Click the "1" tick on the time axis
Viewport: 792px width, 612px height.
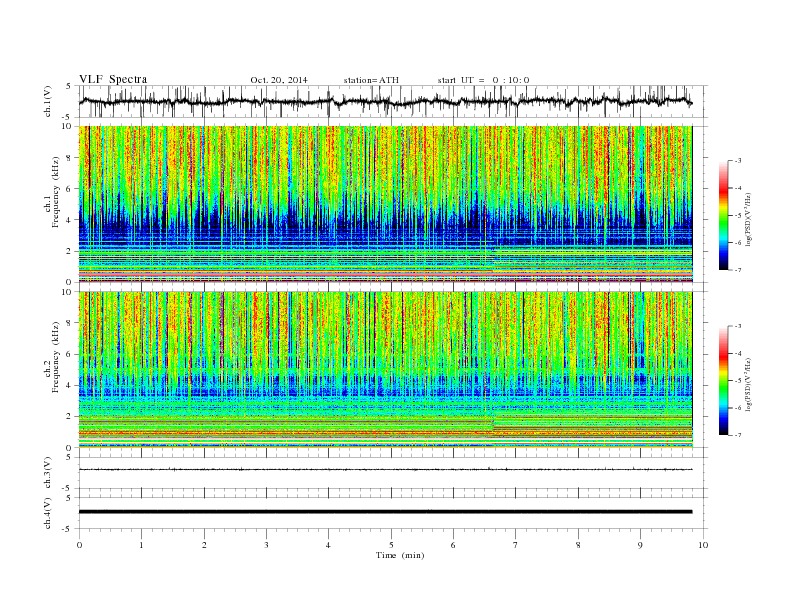[x=141, y=545]
